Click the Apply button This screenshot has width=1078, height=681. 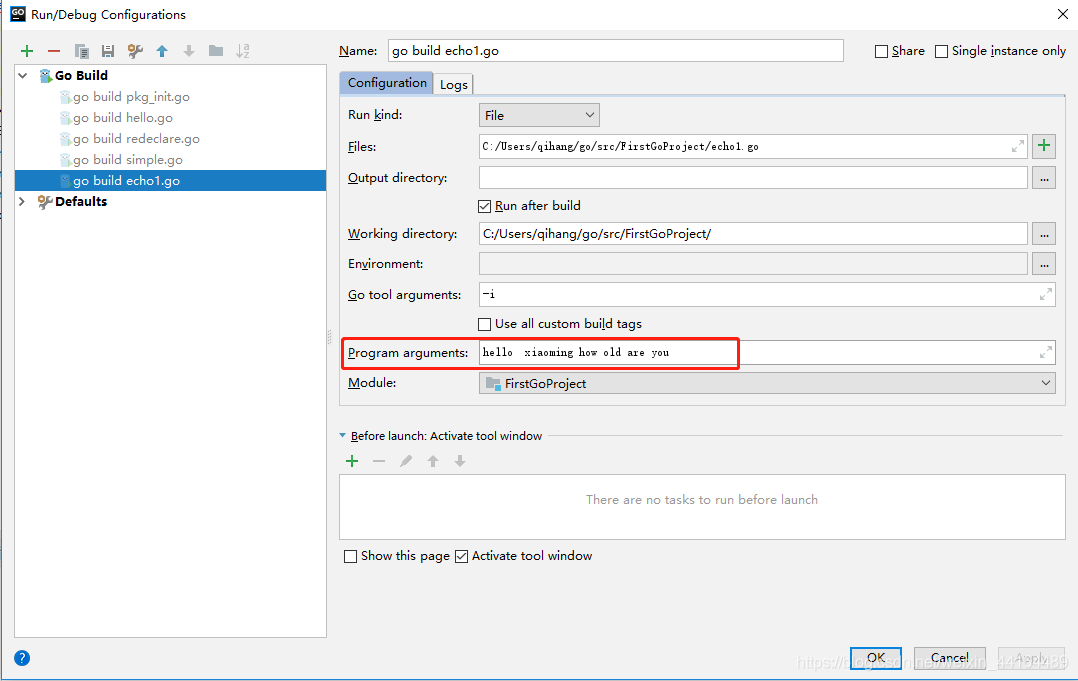(x=1031, y=658)
